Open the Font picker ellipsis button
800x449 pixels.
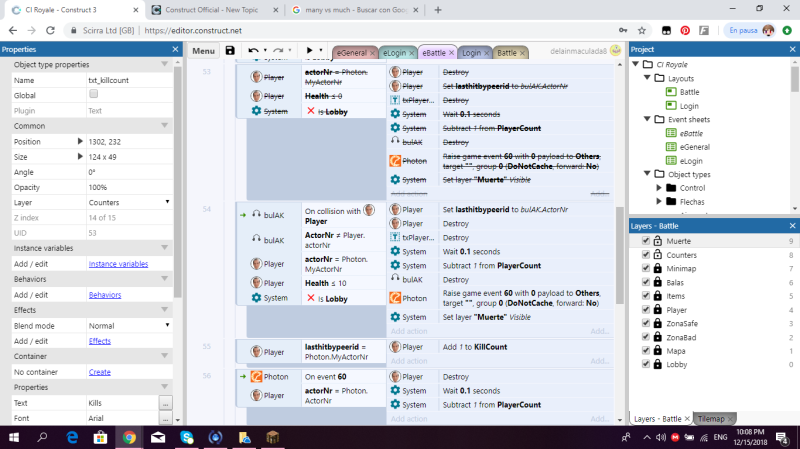tap(165, 418)
